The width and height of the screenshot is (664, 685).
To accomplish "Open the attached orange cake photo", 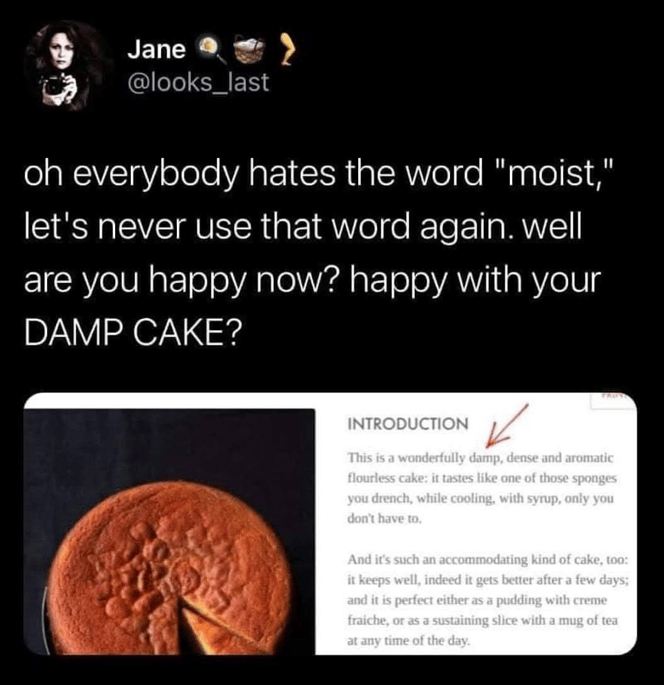I will point(169,531).
